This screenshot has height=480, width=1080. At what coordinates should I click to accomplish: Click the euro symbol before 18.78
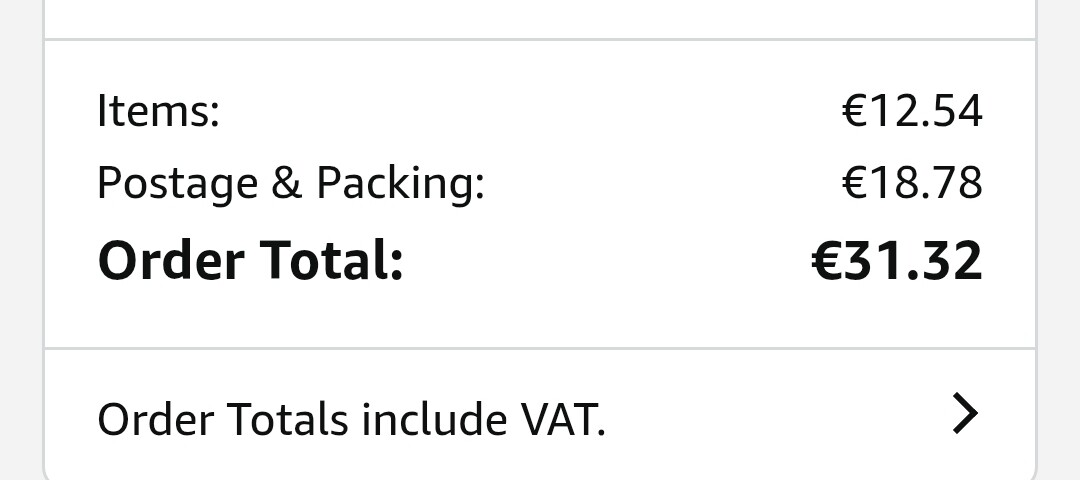point(854,184)
